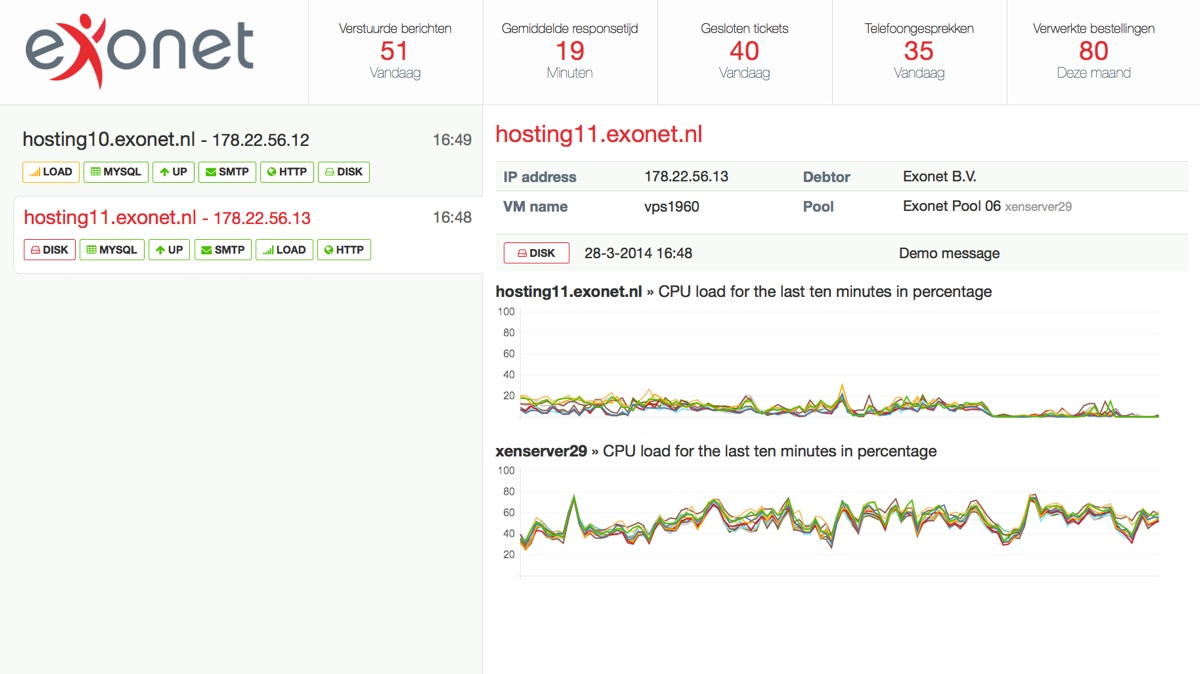Image resolution: width=1200 pixels, height=674 pixels.
Task: Click the 16:48 timestamp in server list
Action: [x=452, y=217]
